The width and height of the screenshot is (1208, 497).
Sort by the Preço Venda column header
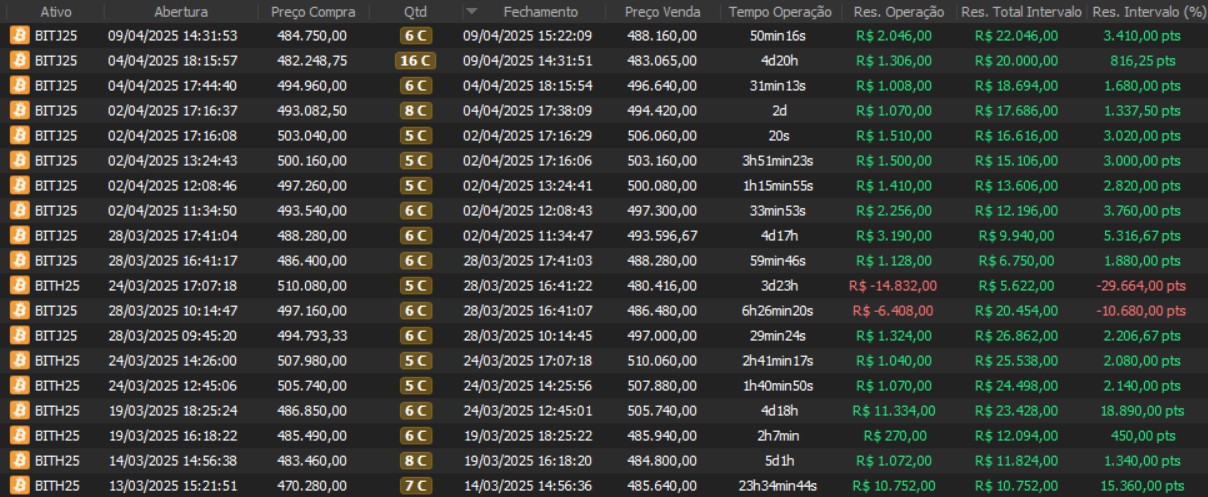coord(660,12)
